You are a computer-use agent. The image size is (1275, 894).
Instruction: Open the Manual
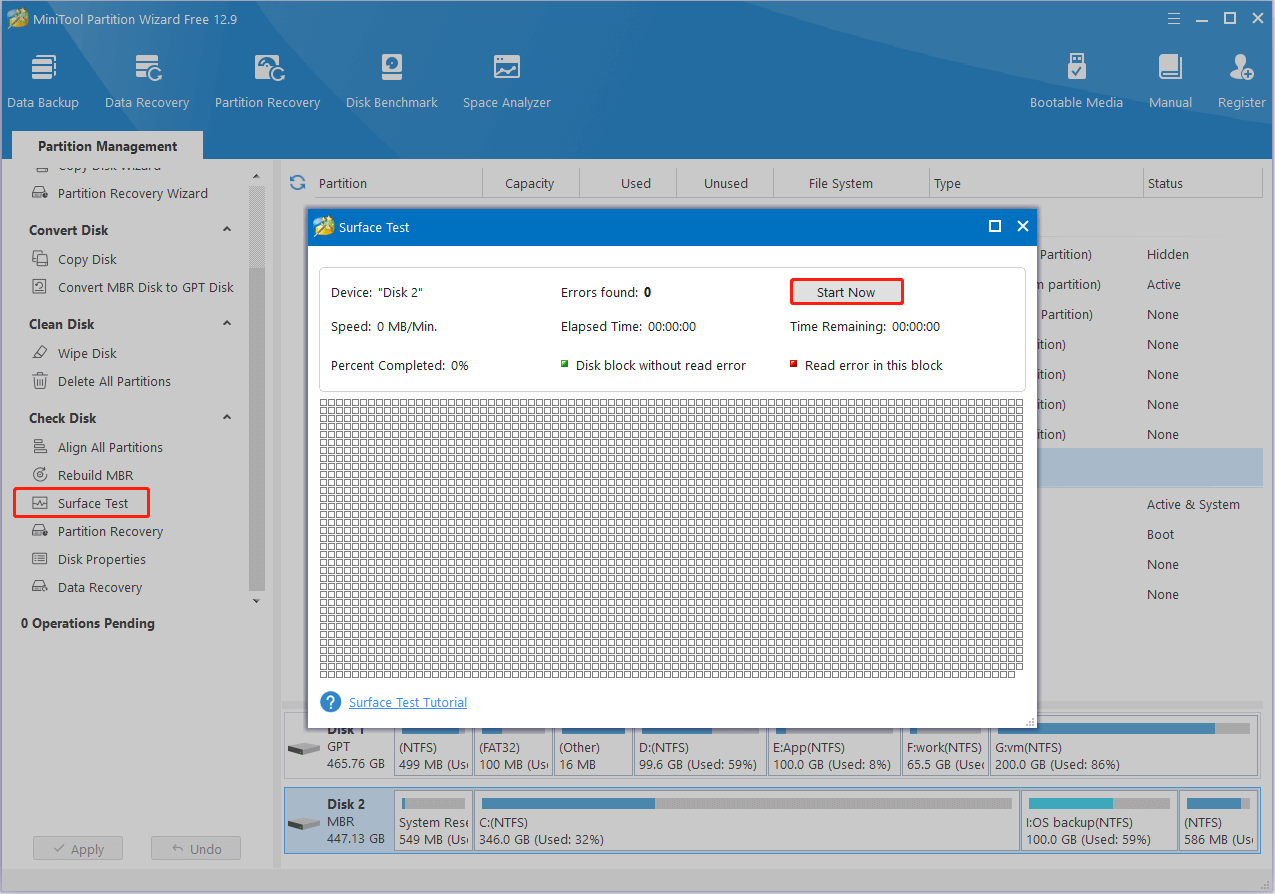coord(1170,80)
